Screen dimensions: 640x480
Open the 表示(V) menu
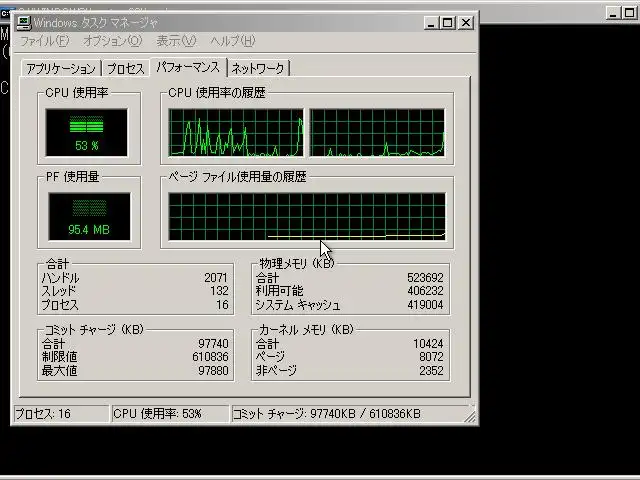coord(176,41)
